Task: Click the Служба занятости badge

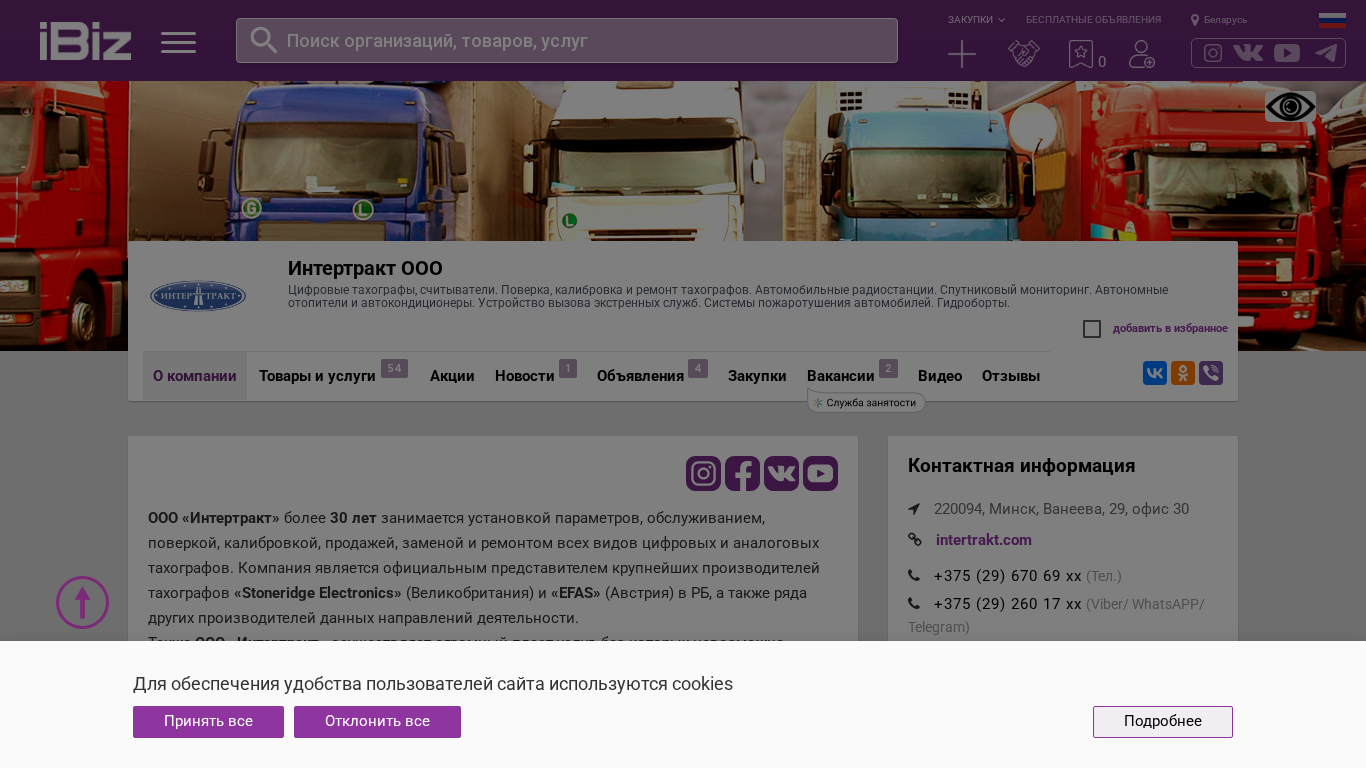Action: (x=866, y=402)
